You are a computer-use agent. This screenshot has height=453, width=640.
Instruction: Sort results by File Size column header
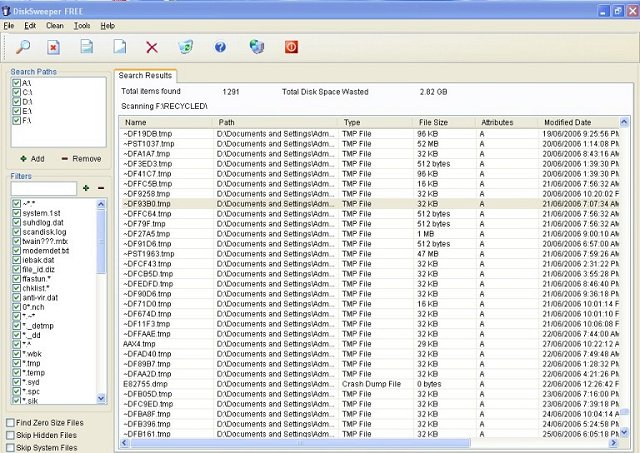pos(433,122)
